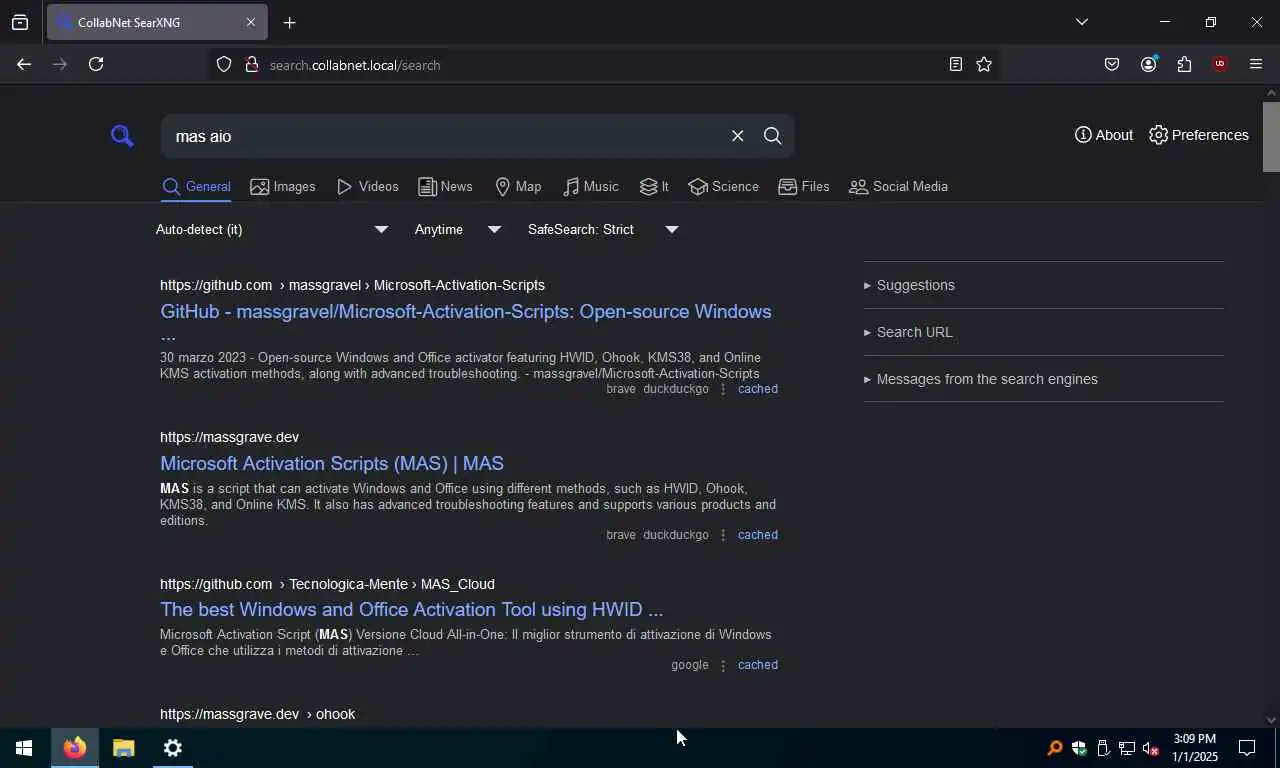Click the massgrave.dev ohook URL text
Viewport: 1280px width, 768px height.
click(257, 714)
